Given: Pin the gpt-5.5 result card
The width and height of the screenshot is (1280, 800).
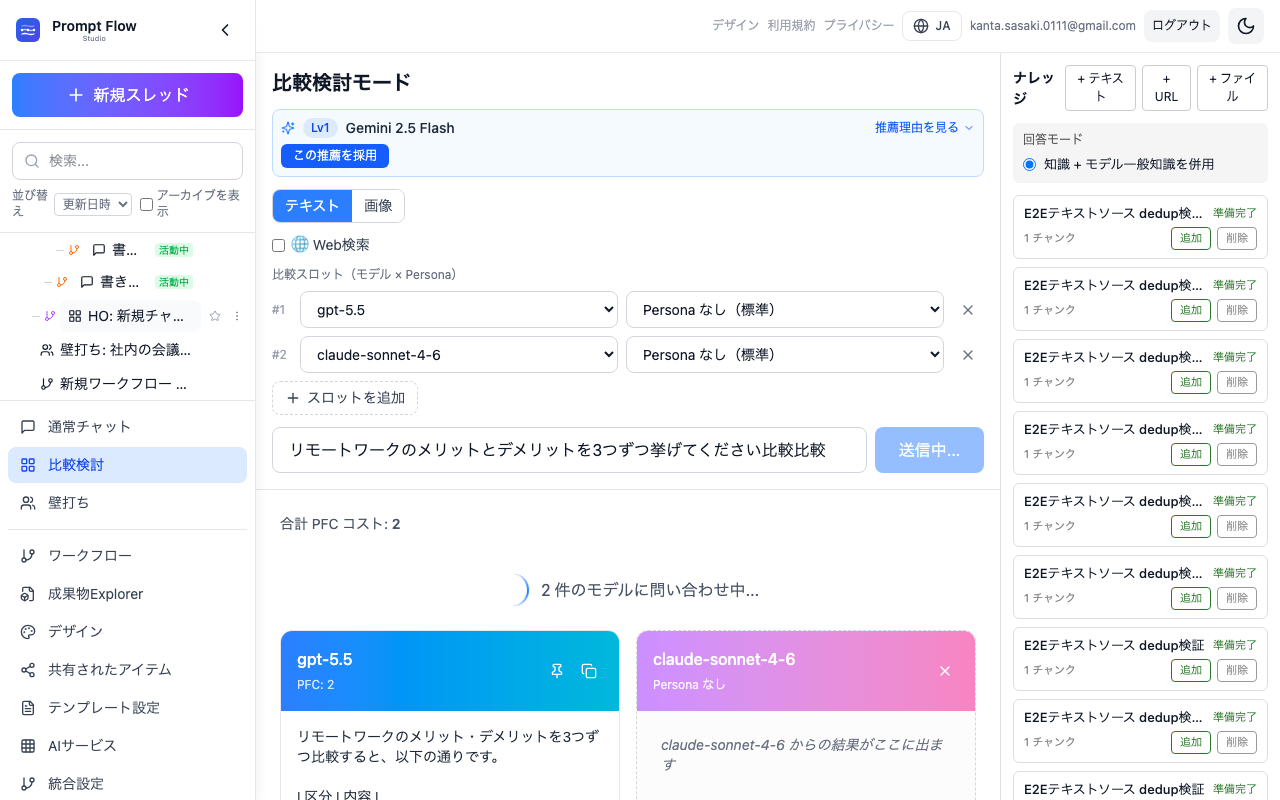Looking at the screenshot, I should [557, 671].
